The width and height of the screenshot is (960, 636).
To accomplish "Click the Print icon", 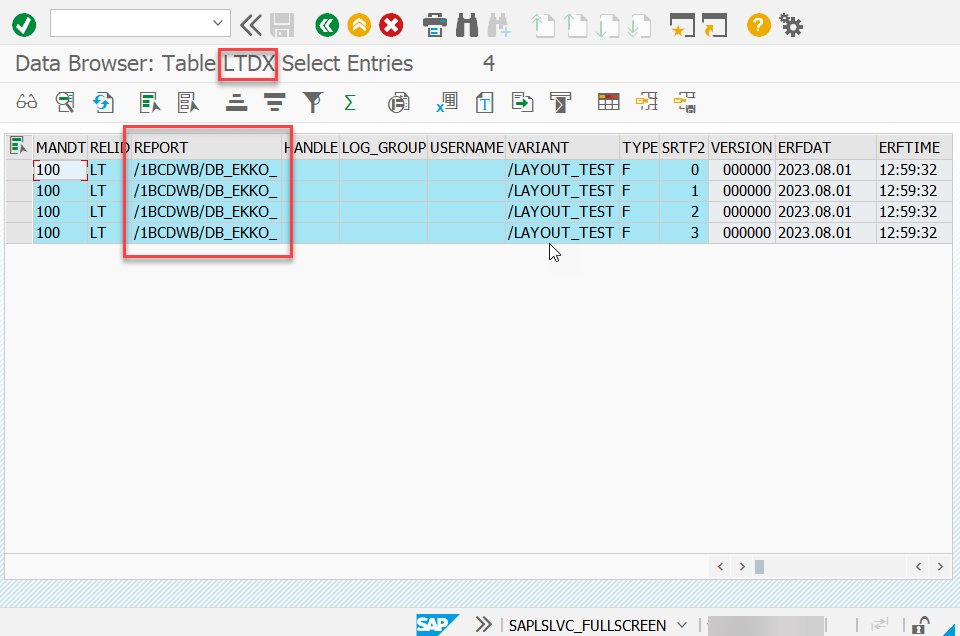I will 435,25.
